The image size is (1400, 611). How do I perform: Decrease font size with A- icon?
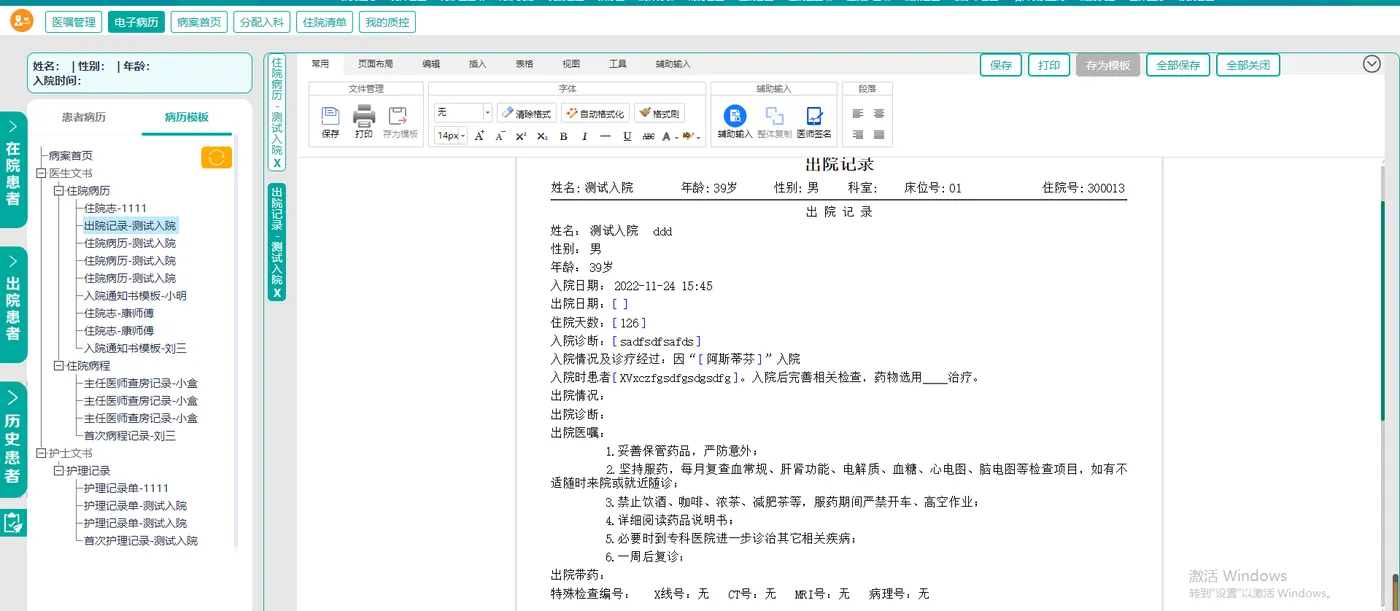(x=500, y=136)
